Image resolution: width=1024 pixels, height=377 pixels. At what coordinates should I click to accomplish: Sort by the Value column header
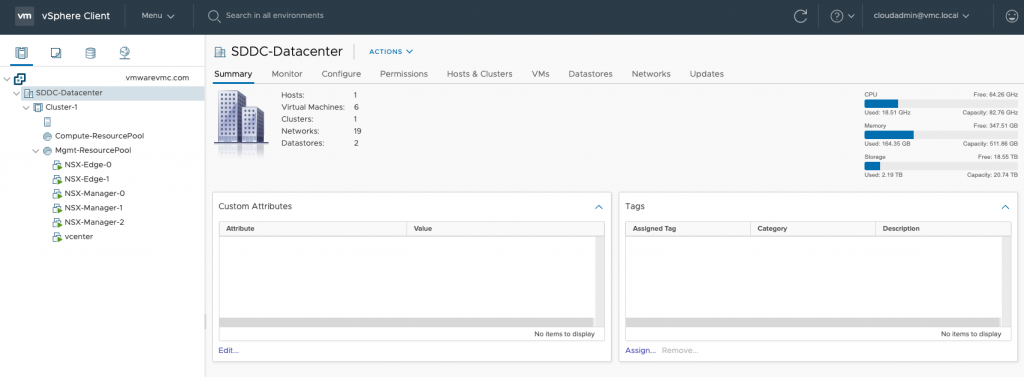coord(505,229)
